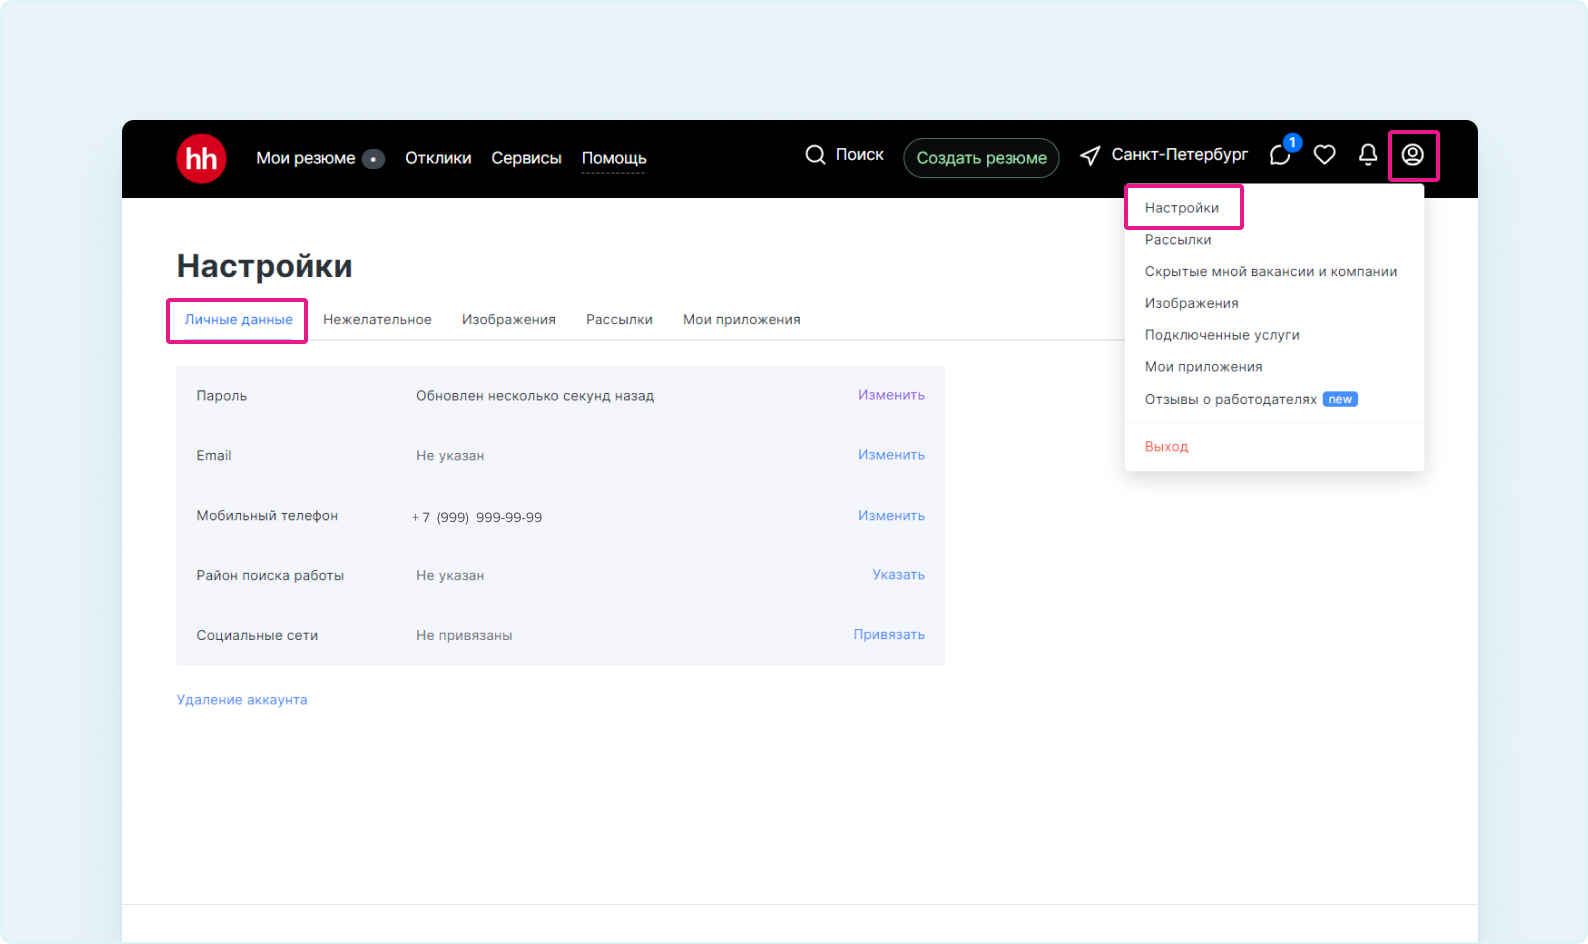Click the phone number +7 (999) 999-99-99
This screenshot has width=1588, height=944.
click(x=477, y=517)
